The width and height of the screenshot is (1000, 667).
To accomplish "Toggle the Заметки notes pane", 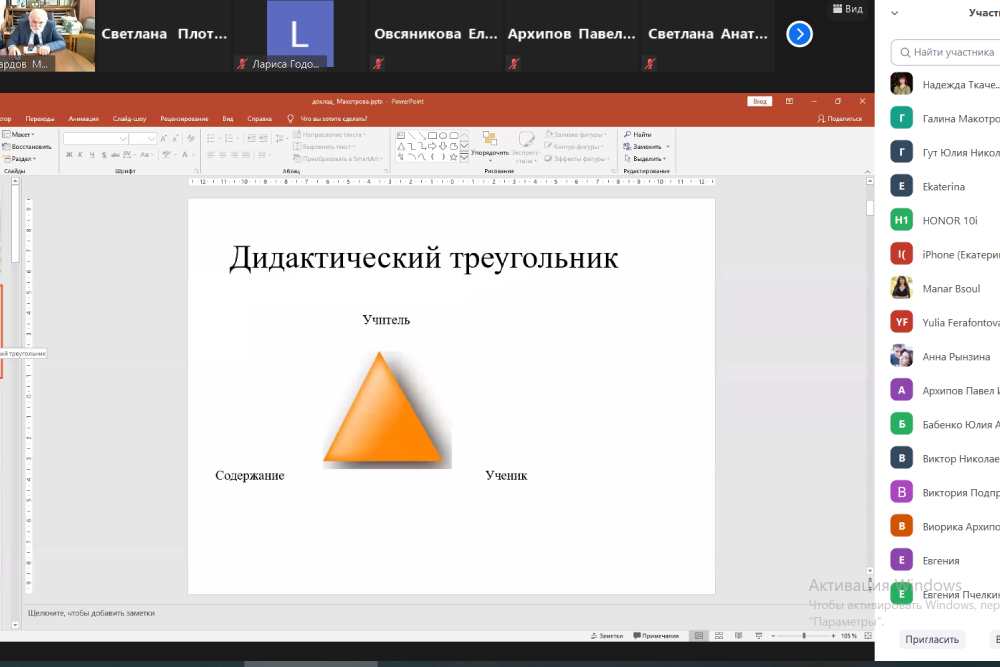I will 607,636.
